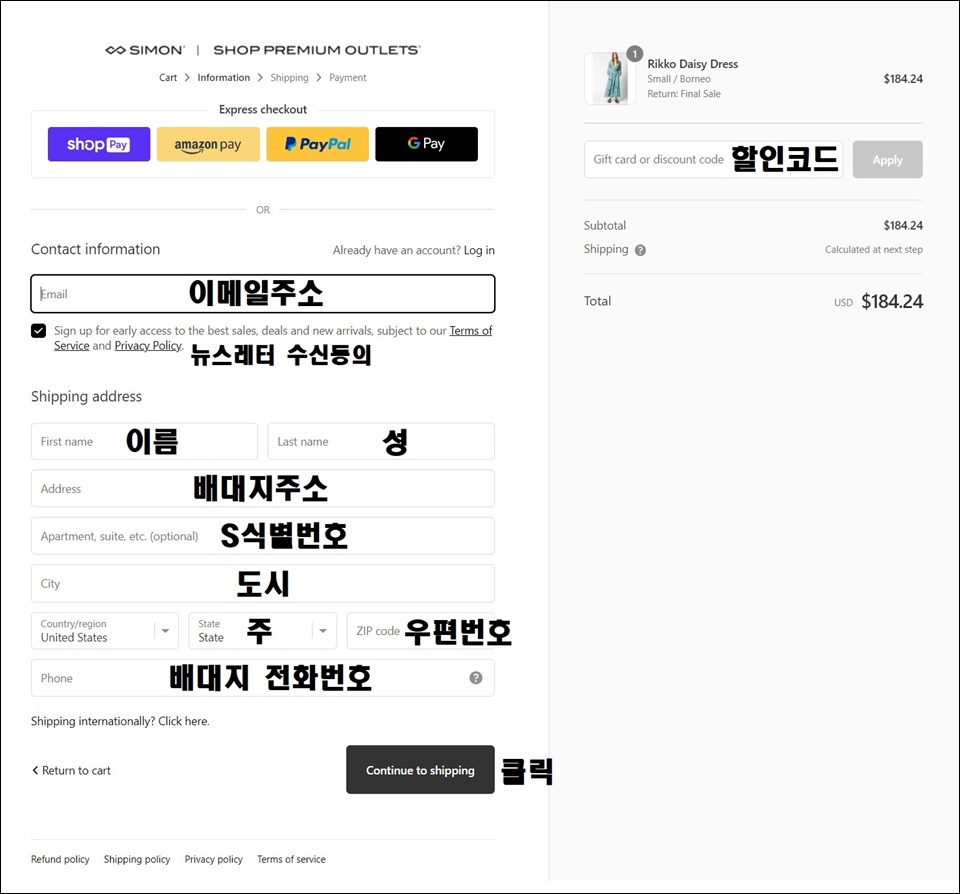
Task: Click the Address field
Action: coord(263,489)
